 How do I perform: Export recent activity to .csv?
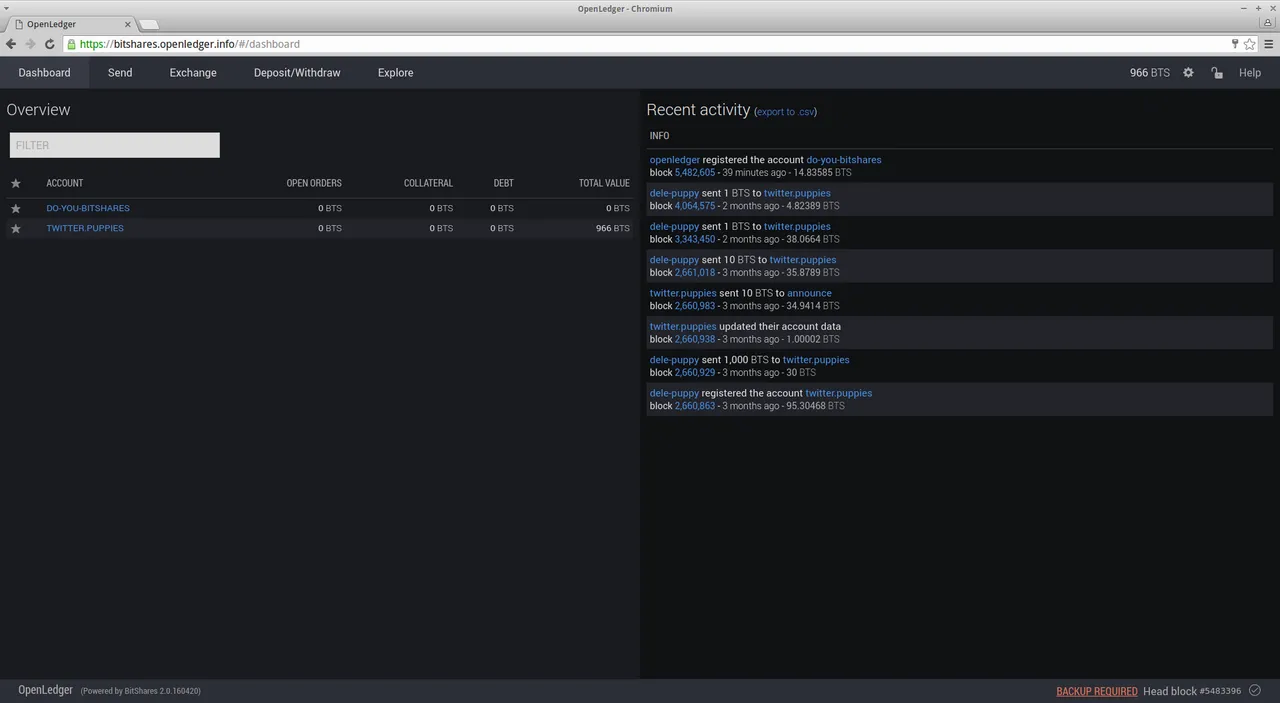point(785,112)
